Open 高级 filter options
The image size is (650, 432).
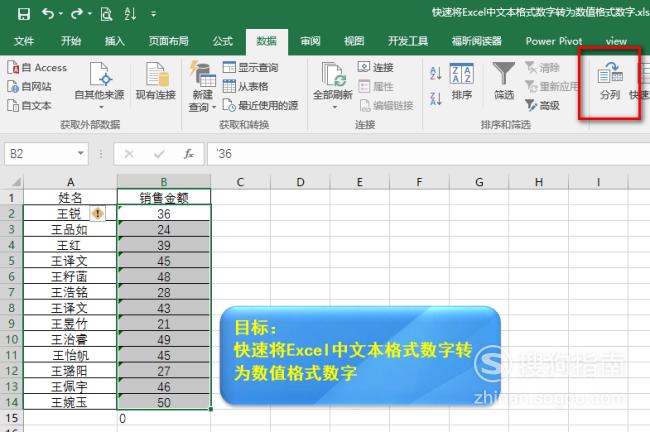point(543,105)
